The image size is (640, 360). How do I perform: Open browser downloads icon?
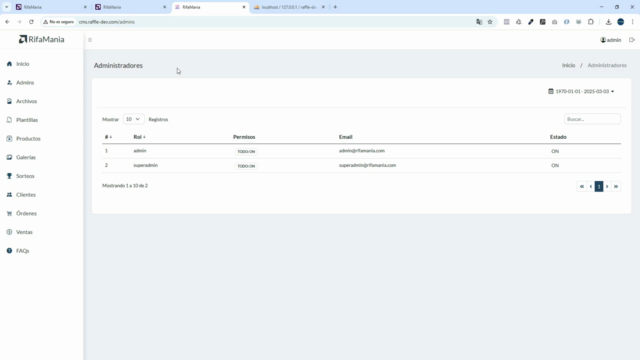pos(608,22)
